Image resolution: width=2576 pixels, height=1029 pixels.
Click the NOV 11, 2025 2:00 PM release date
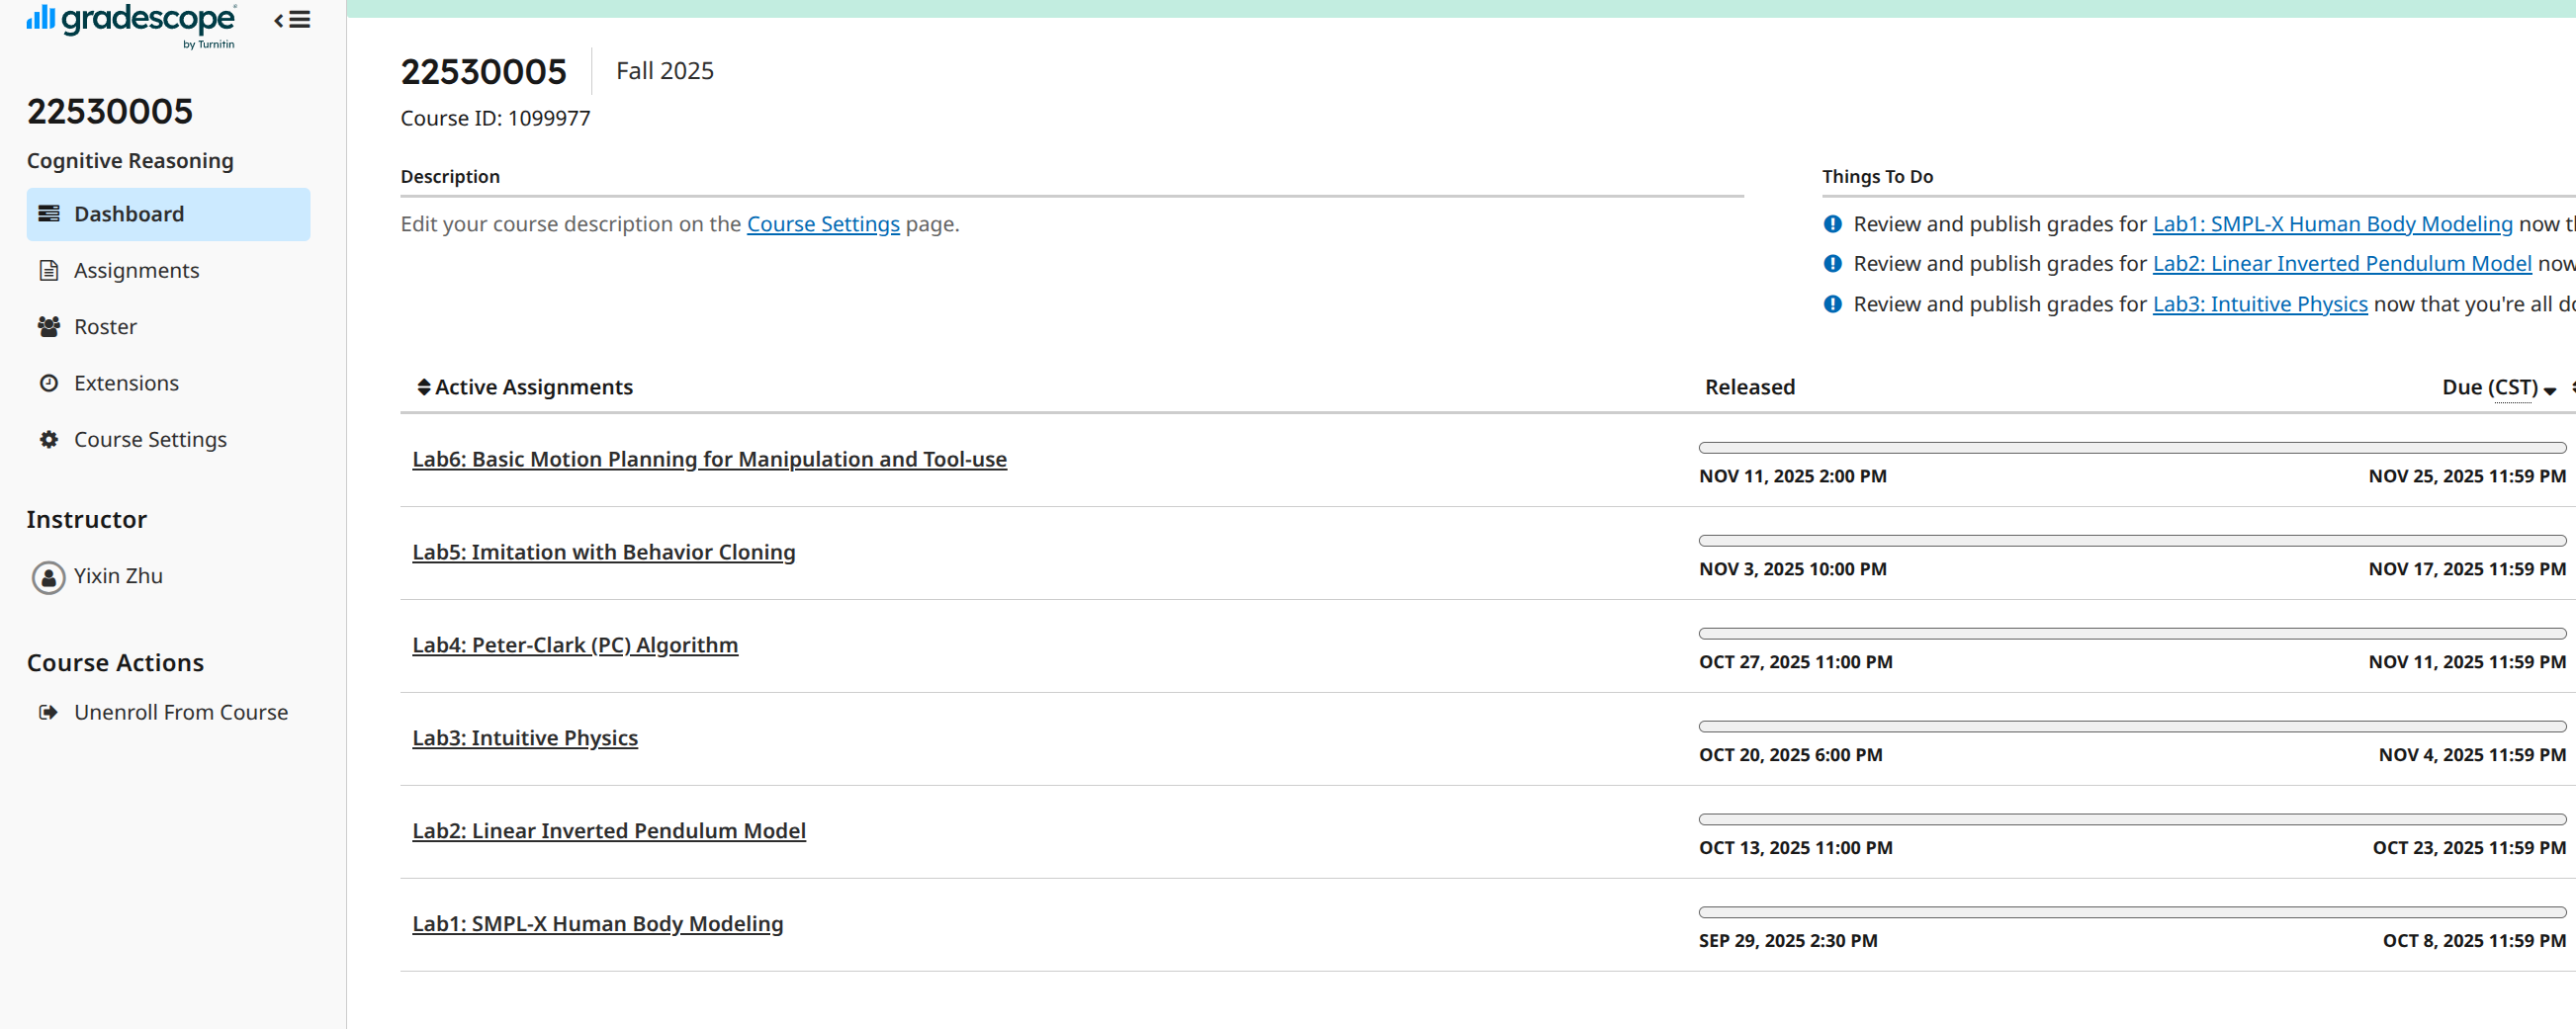(1792, 476)
